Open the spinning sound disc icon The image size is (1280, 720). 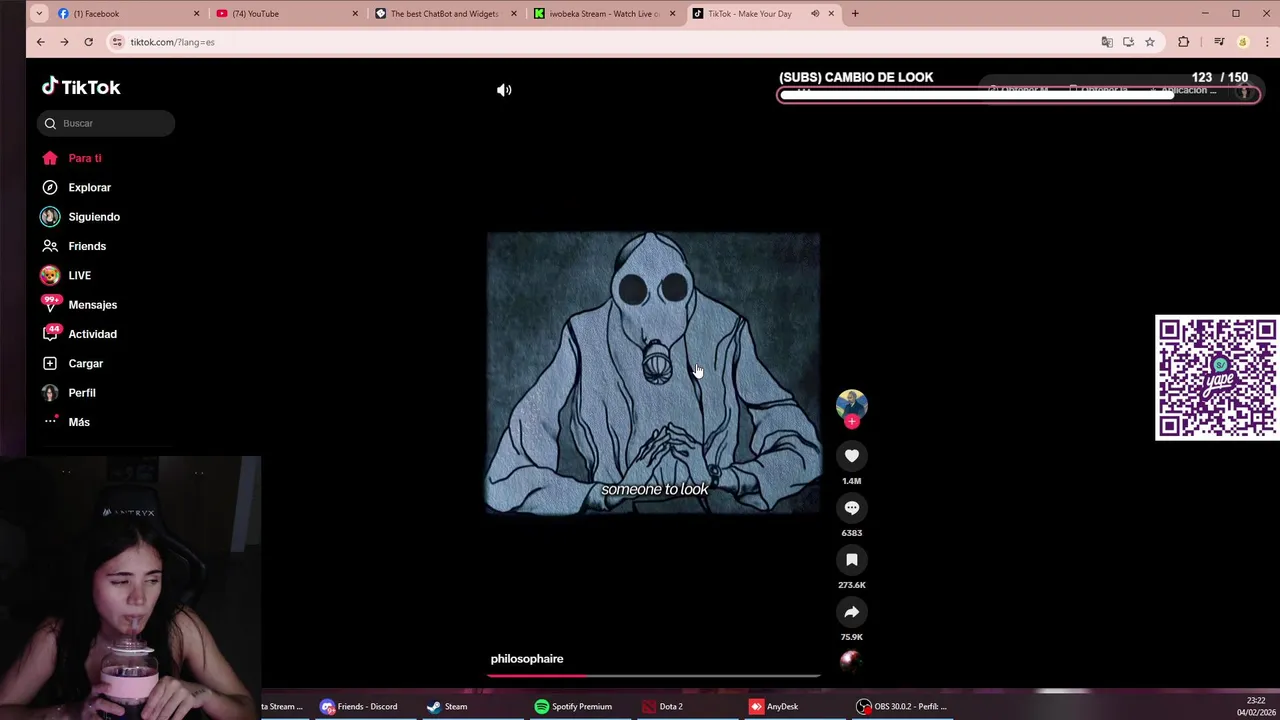coord(850,660)
